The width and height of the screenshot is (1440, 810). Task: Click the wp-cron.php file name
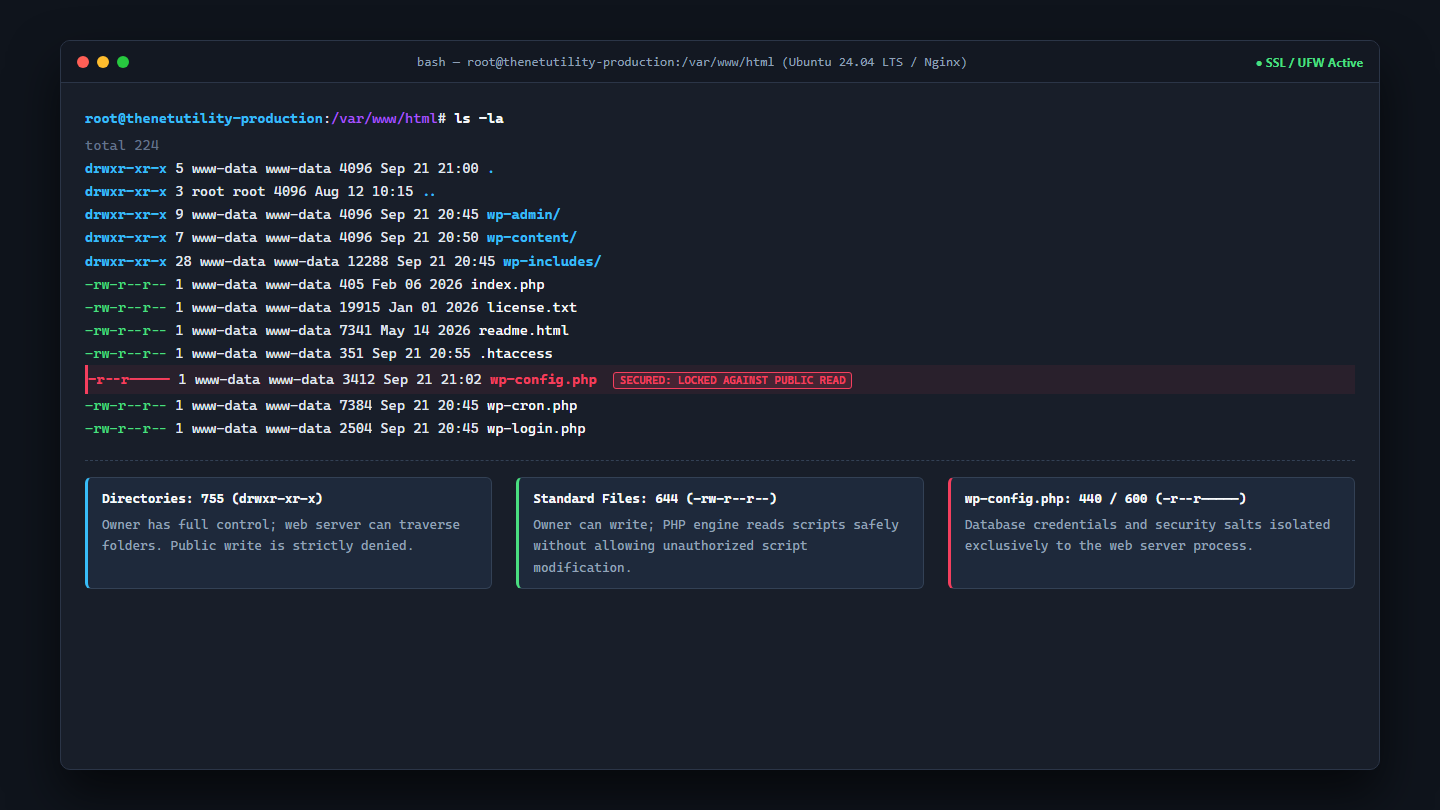click(532, 405)
